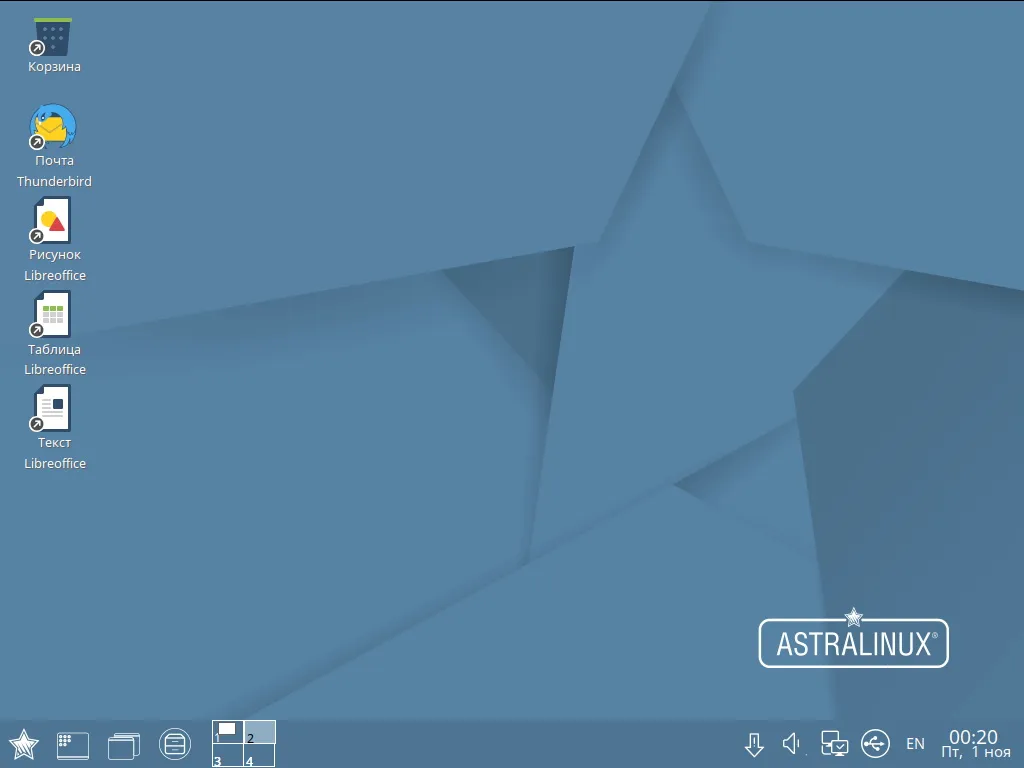
Task: Open Рисунок Libreoffice drawing shortcut
Action: click(52, 220)
